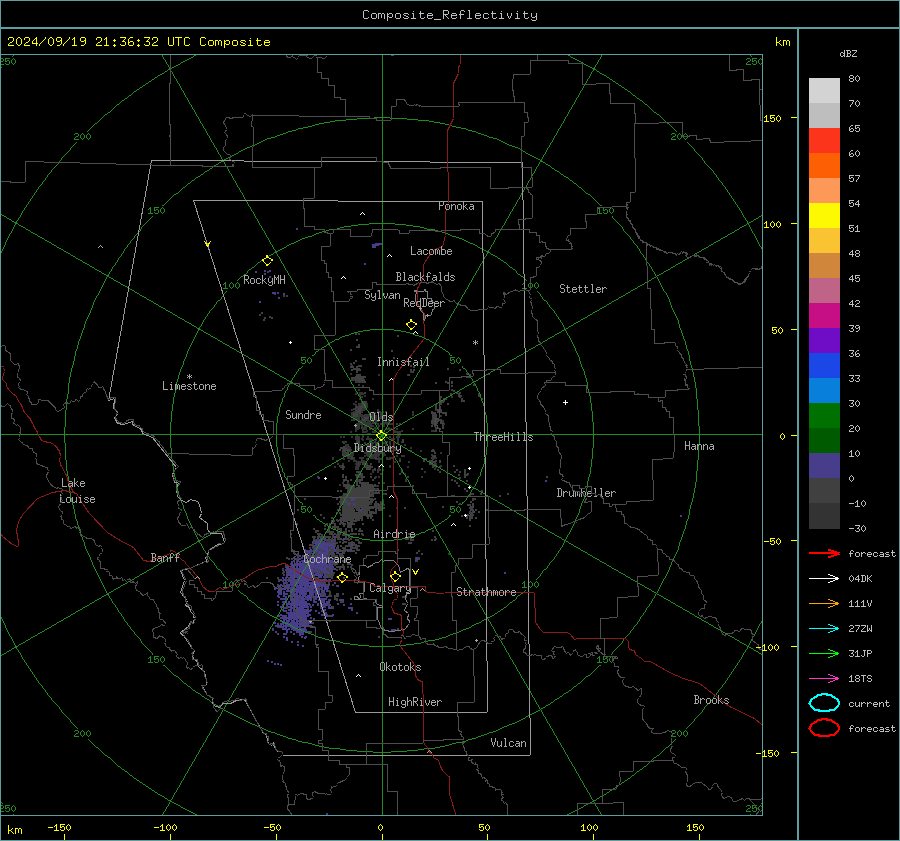Select the yellow diamond marker below RedDeer

coord(412,325)
